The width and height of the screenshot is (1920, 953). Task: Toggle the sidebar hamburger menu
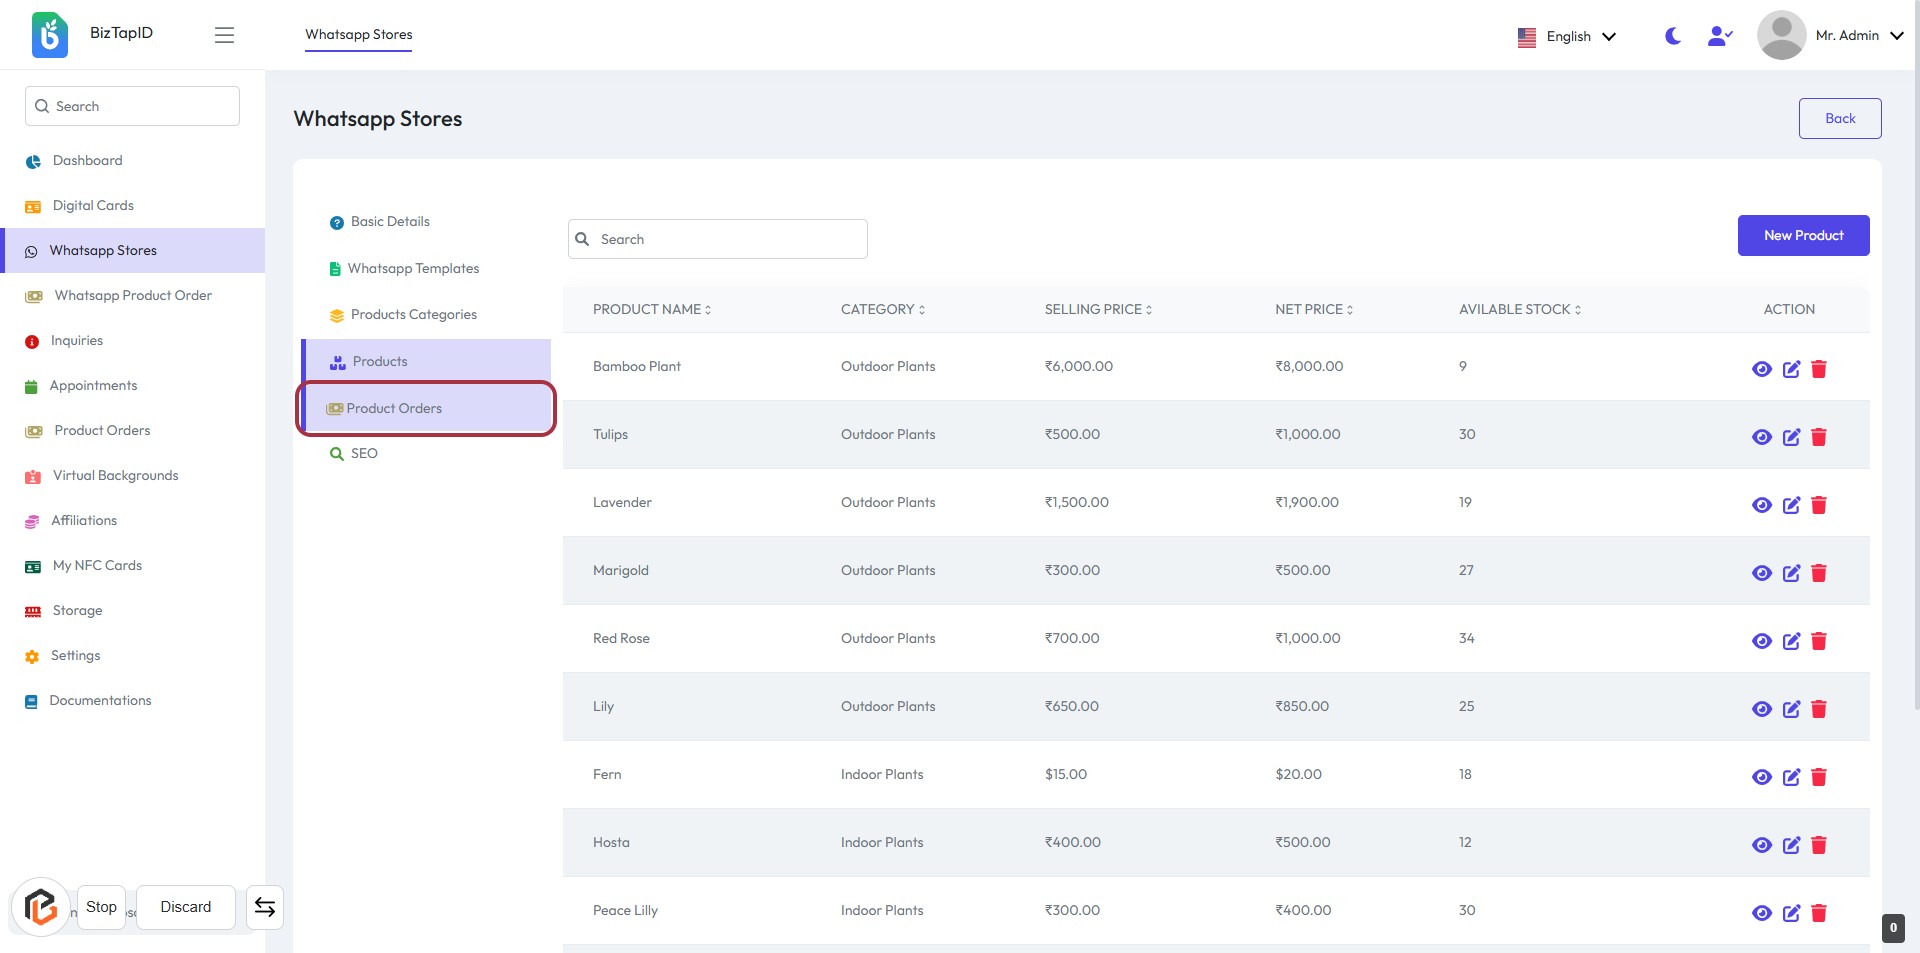pos(224,35)
